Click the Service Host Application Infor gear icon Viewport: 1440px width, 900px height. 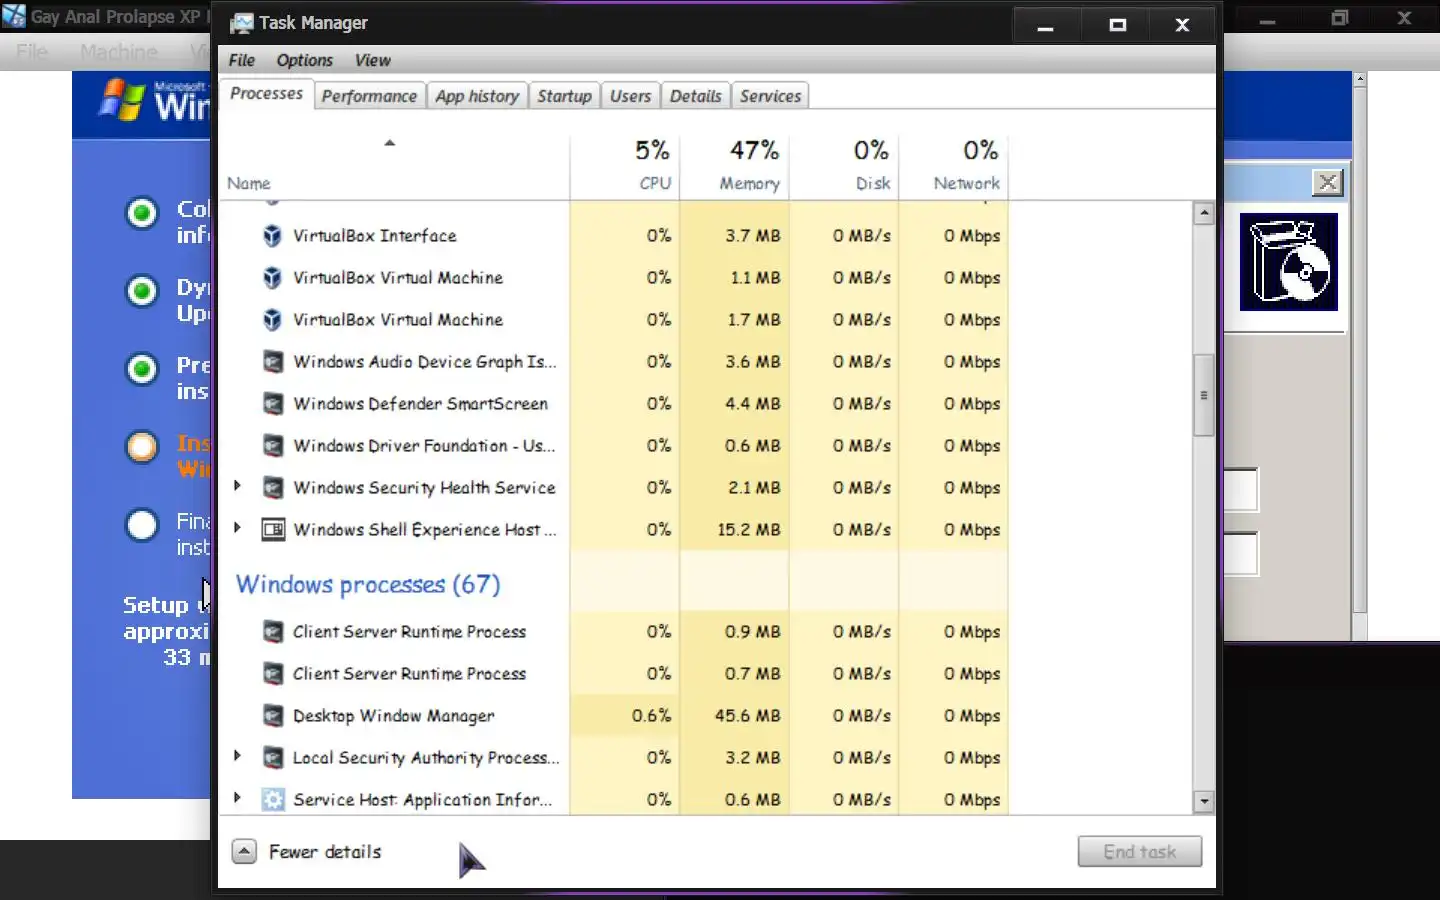[x=272, y=800]
